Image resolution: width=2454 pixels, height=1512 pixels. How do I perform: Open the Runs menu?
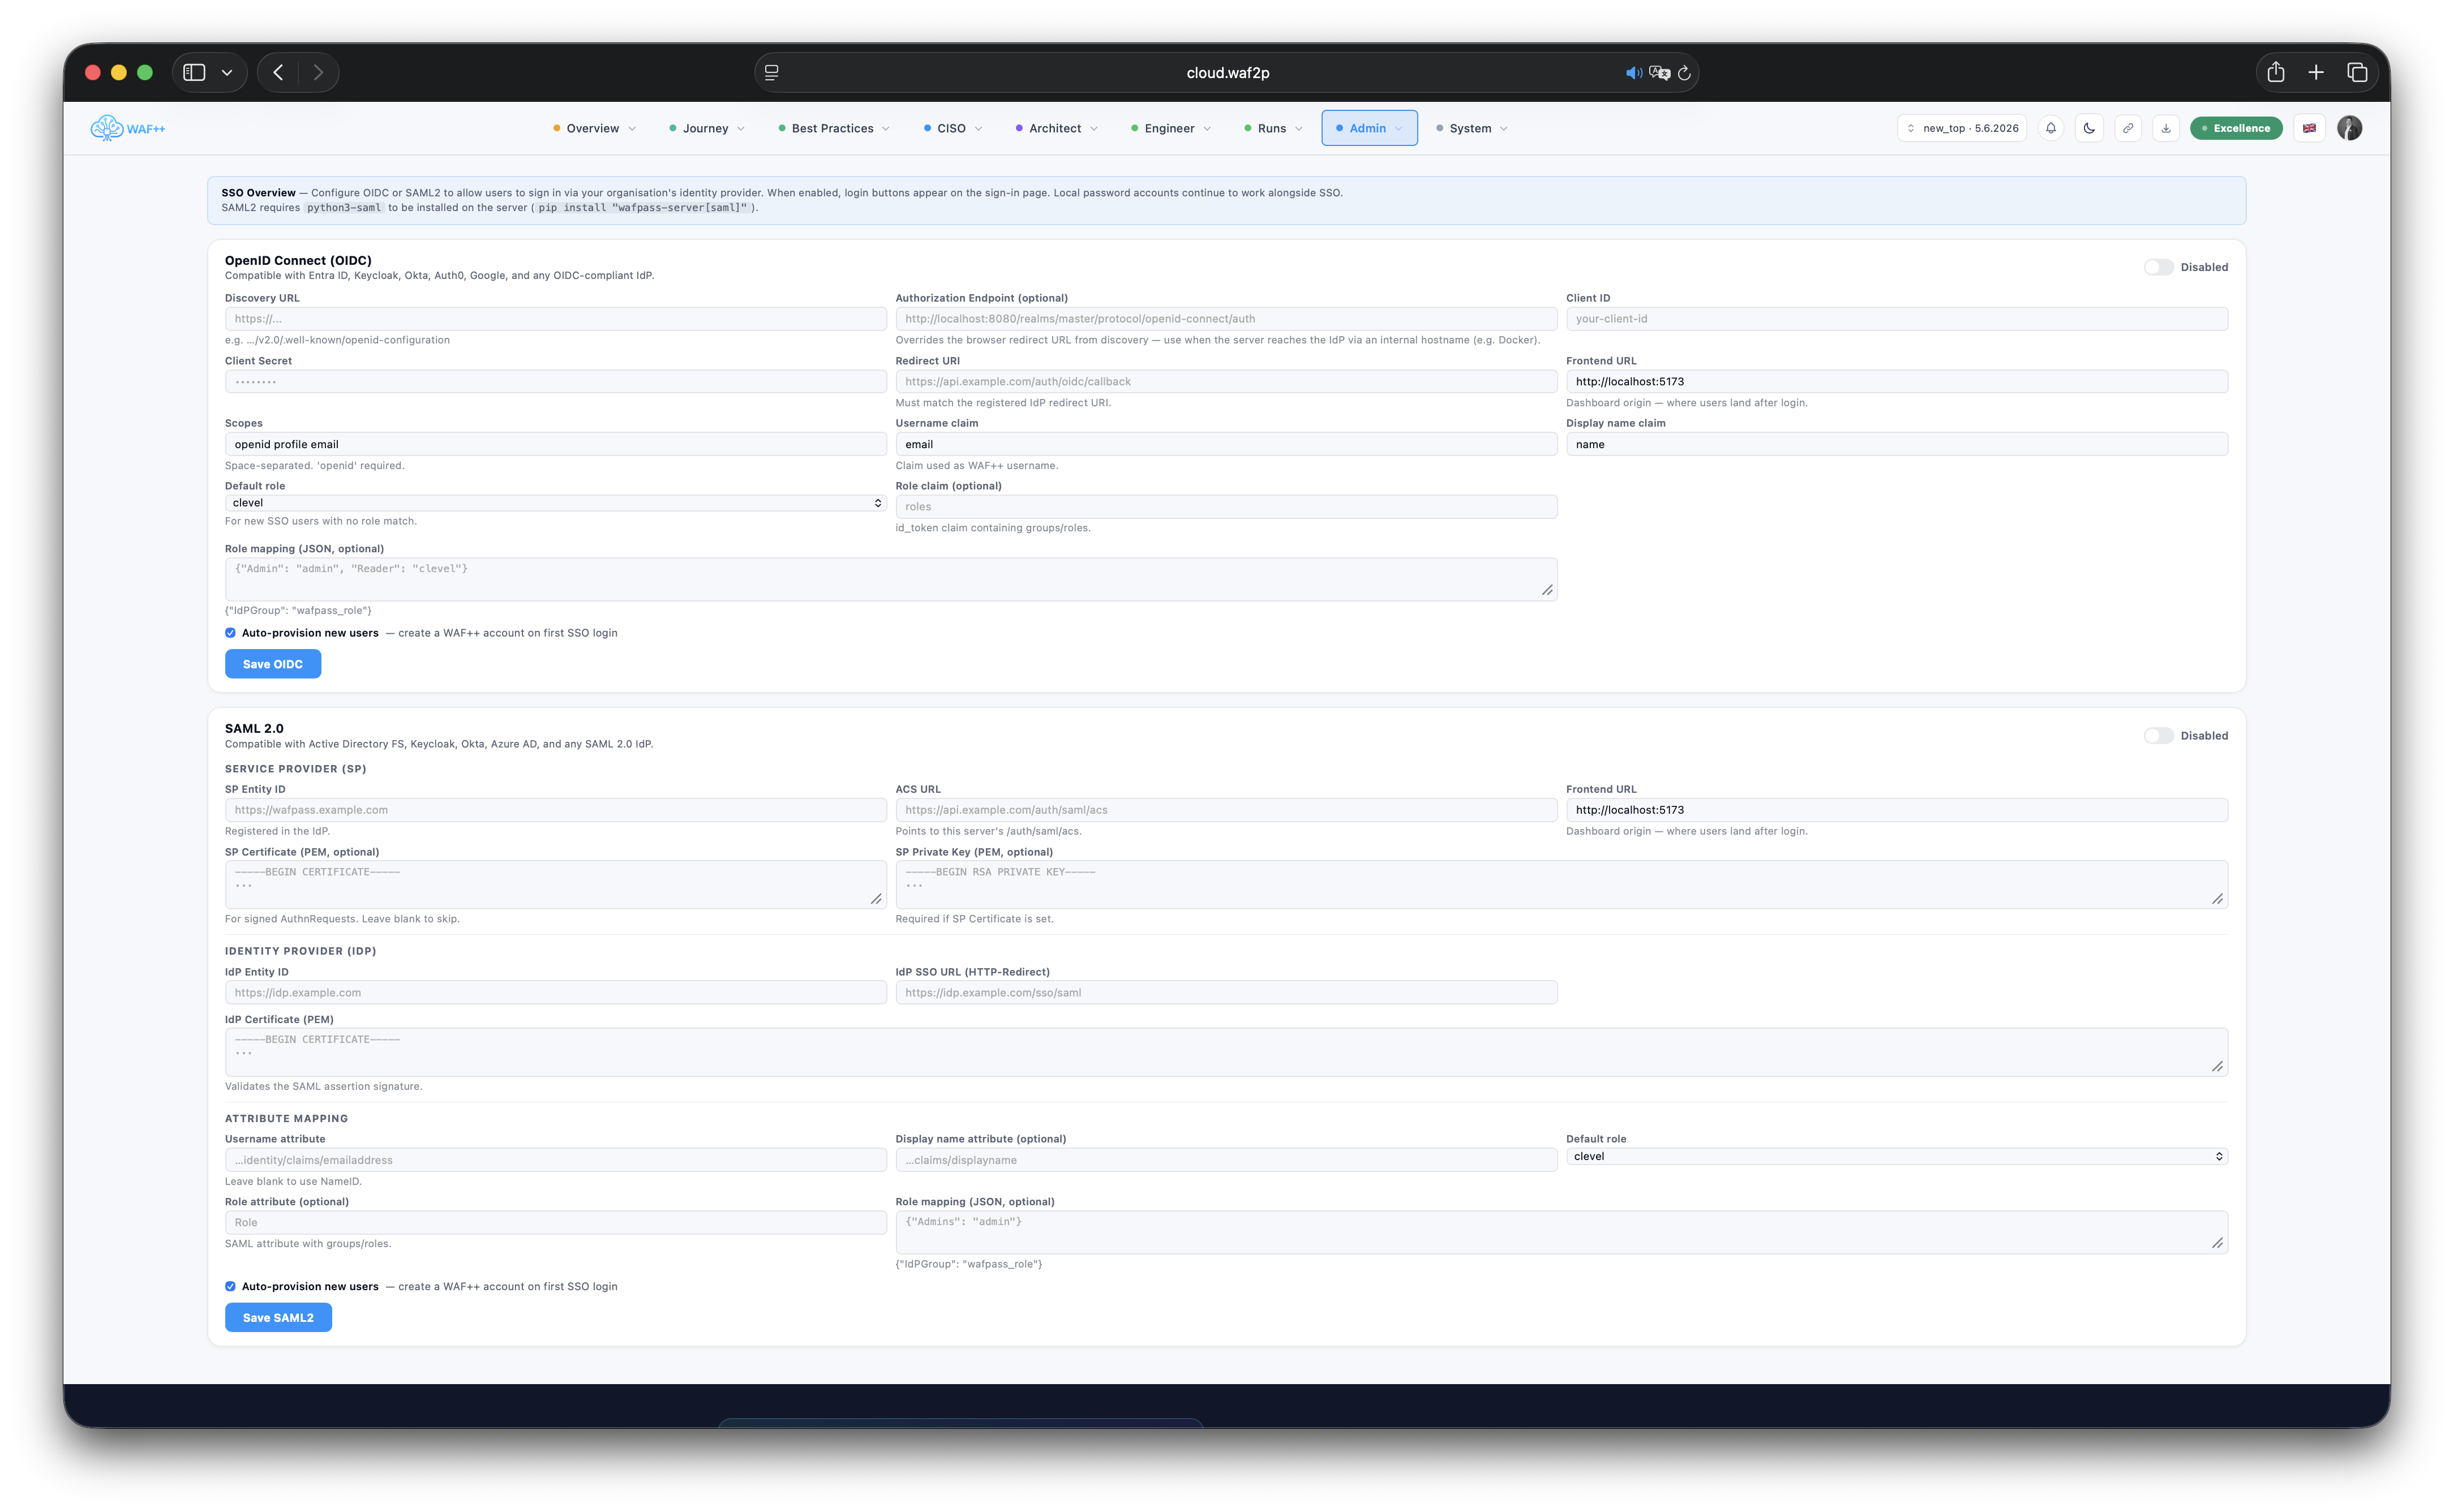pos(1272,128)
